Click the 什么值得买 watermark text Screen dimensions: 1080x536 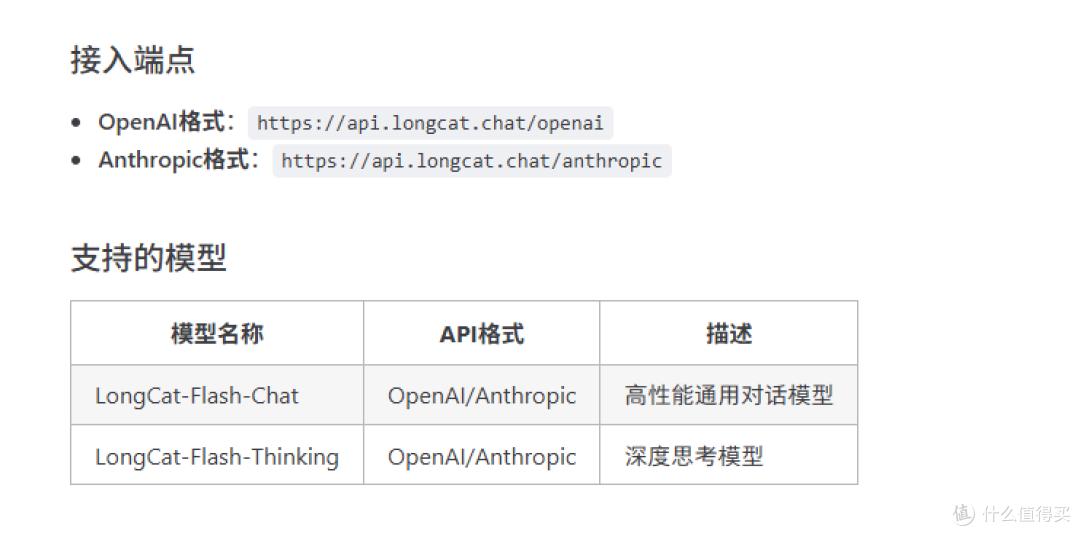point(1026,514)
